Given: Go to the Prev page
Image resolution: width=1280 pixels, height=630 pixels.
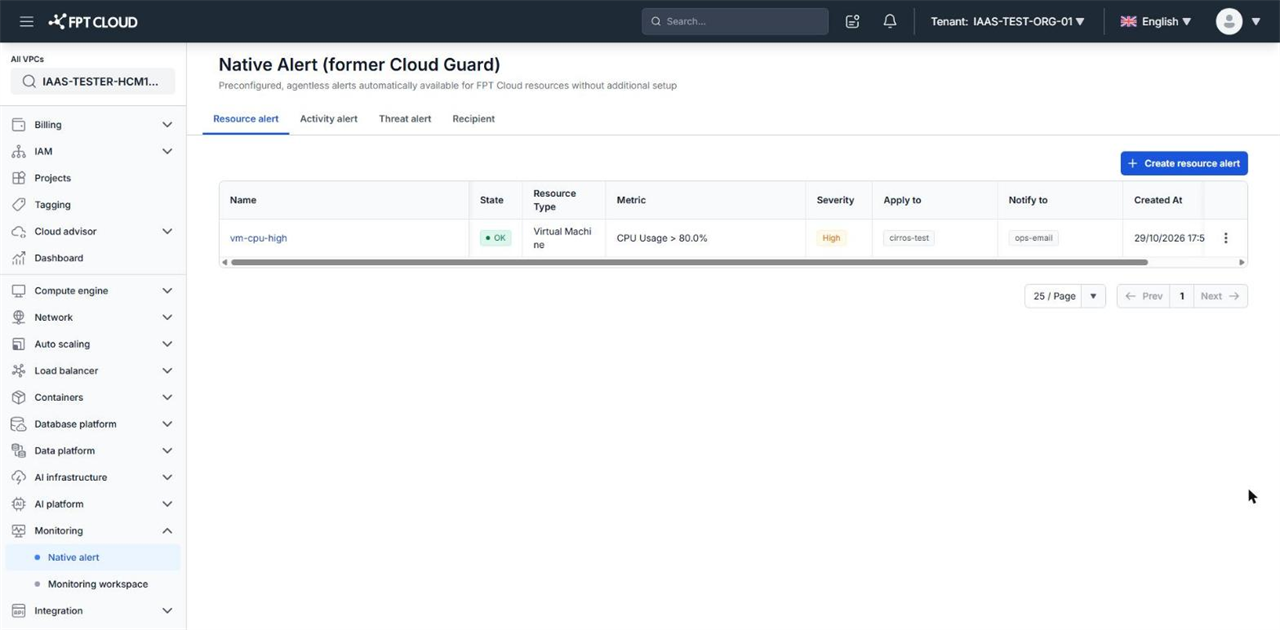Looking at the screenshot, I should click(x=1143, y=296).
